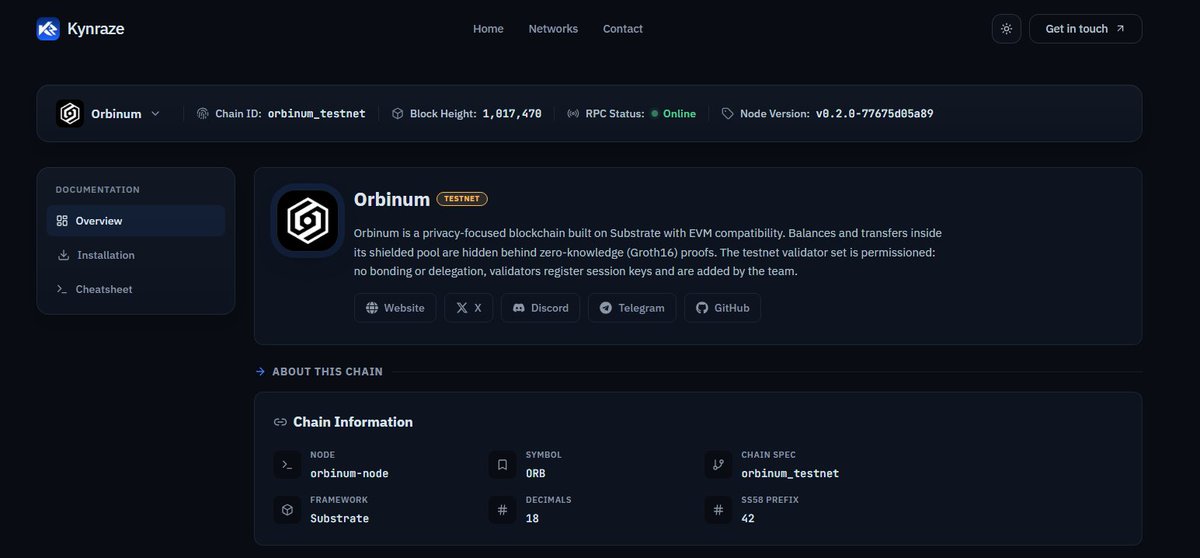
Task: Click the Installation download icon
Action: point(63,255)
